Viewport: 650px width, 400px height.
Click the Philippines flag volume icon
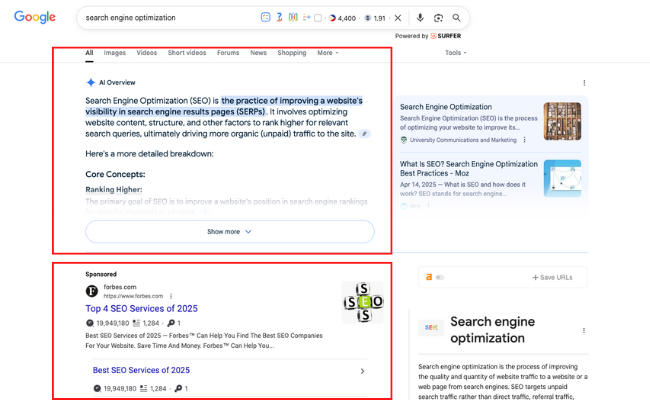coord(332,18)
